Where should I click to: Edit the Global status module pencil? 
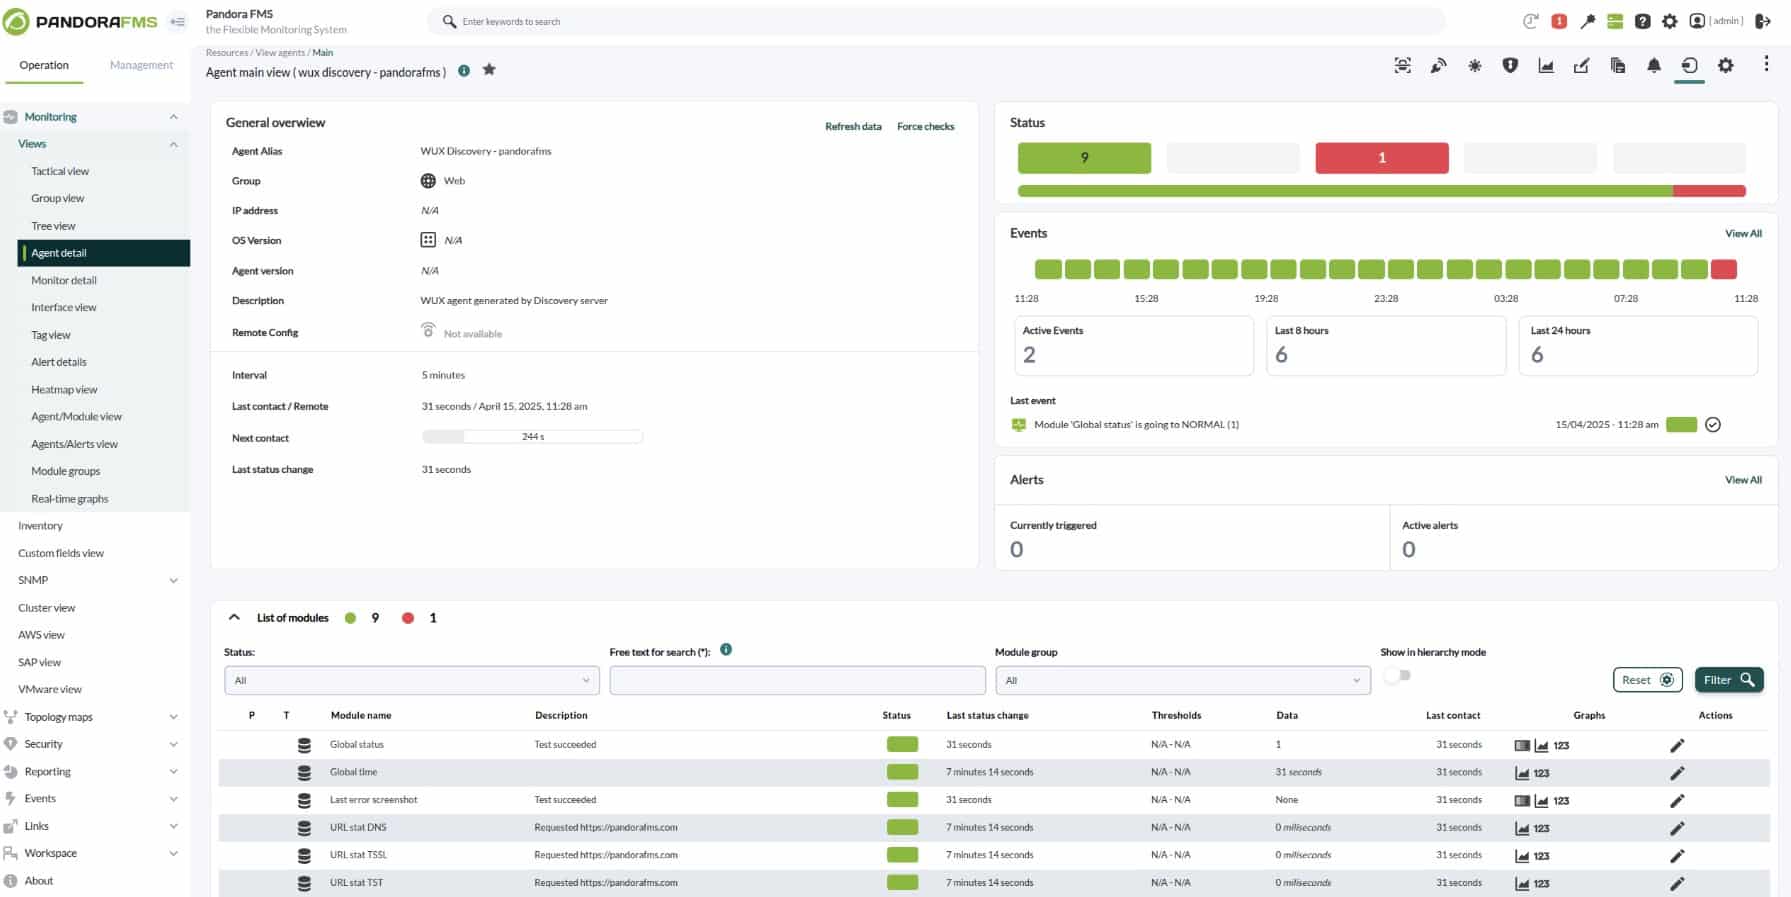tap(1677, 745)
